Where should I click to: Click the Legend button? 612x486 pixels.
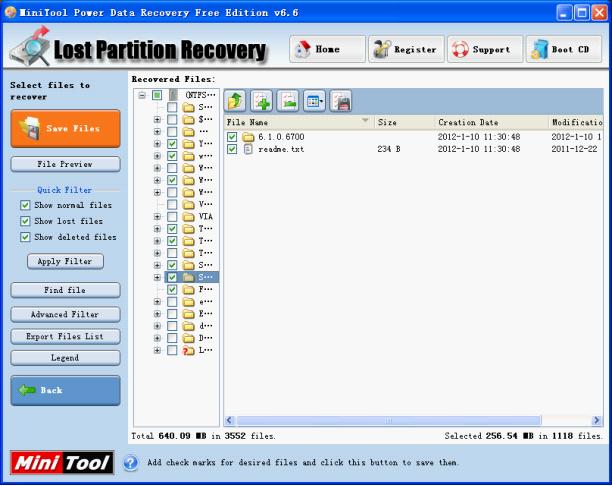(66, 358)
